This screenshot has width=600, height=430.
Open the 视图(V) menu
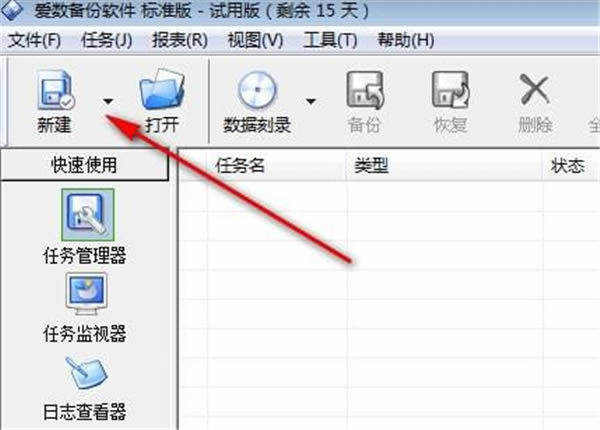[x=255, y=40]
